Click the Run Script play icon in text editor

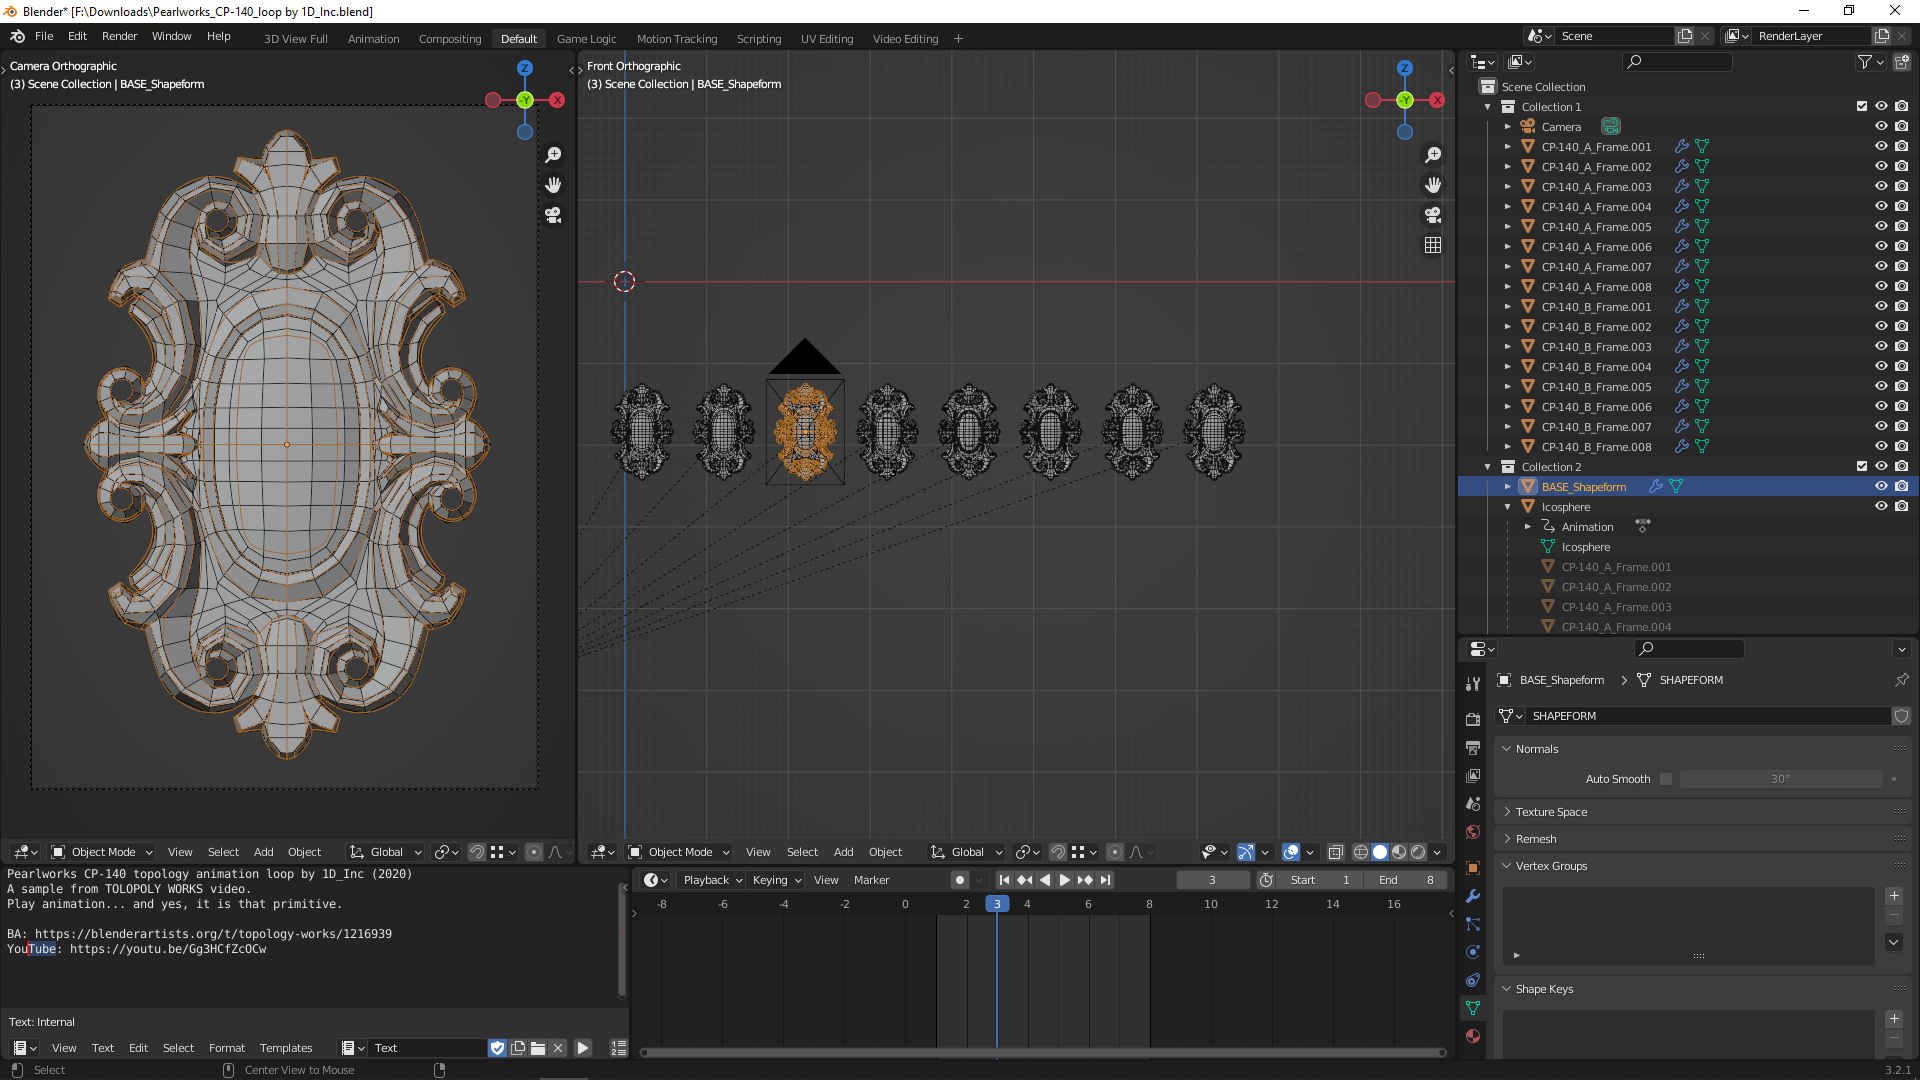(583, 1048)
